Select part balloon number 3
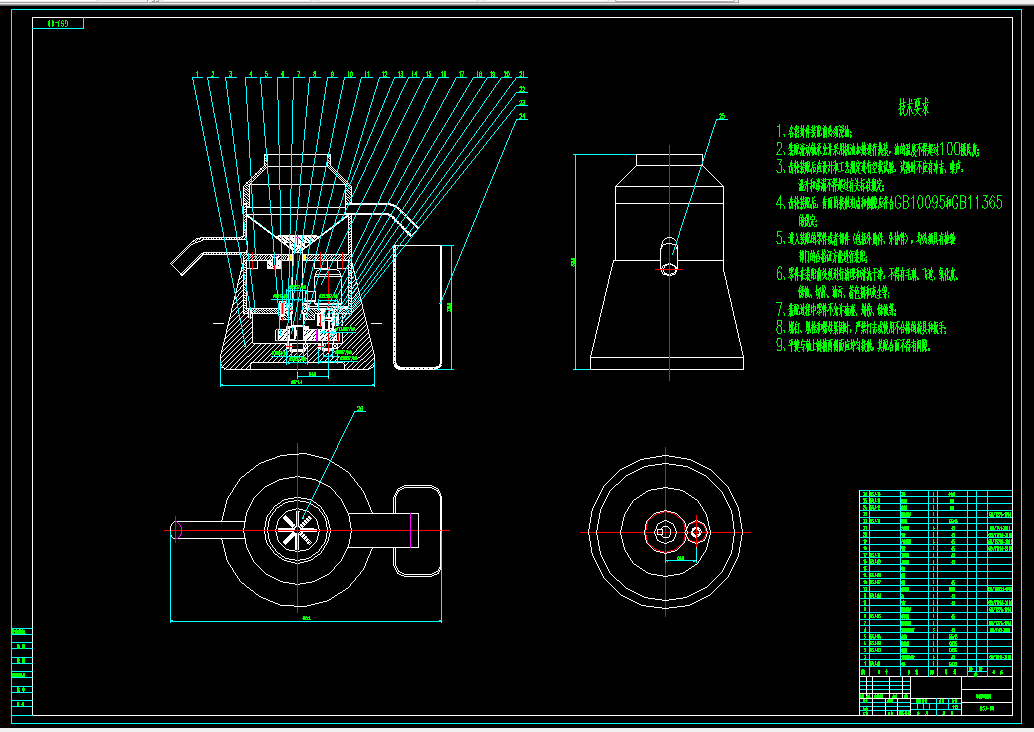Screen dimensions: 1034x732 coord(230,75)
